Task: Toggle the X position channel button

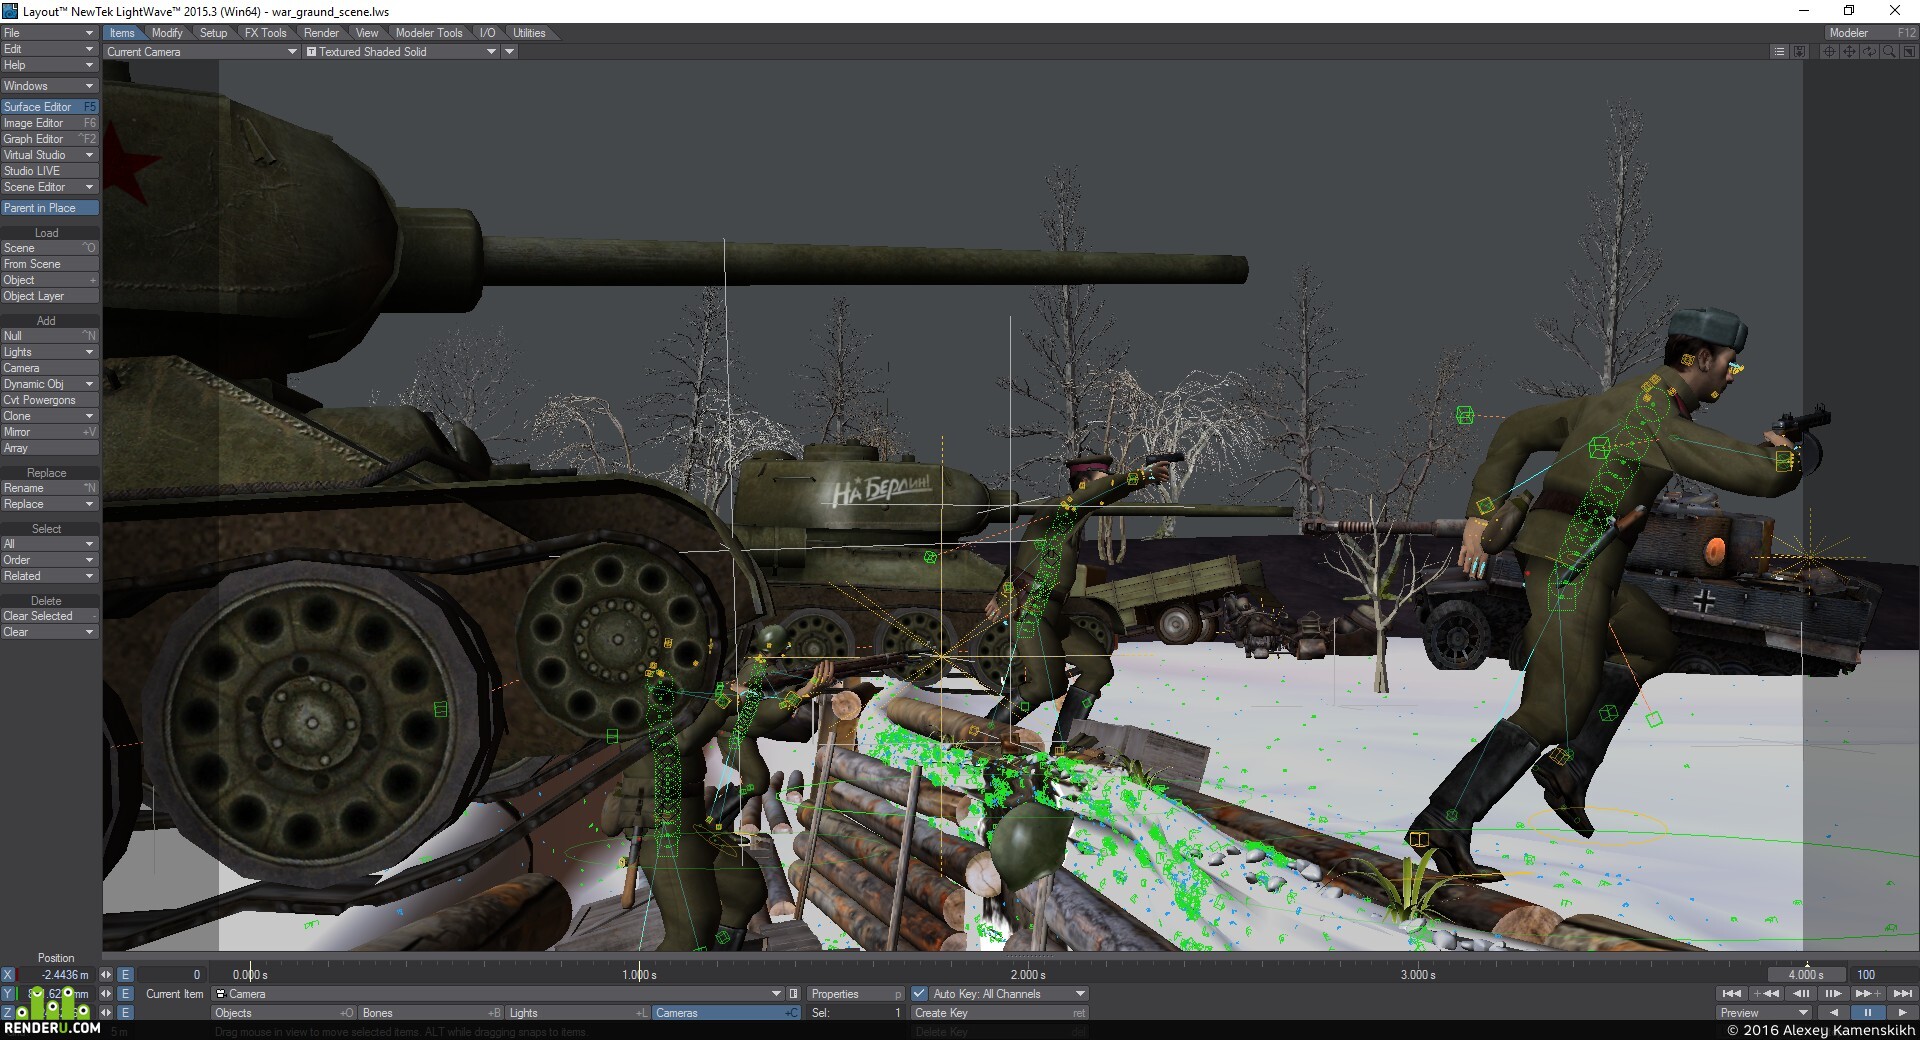Action: coord(8,975)
